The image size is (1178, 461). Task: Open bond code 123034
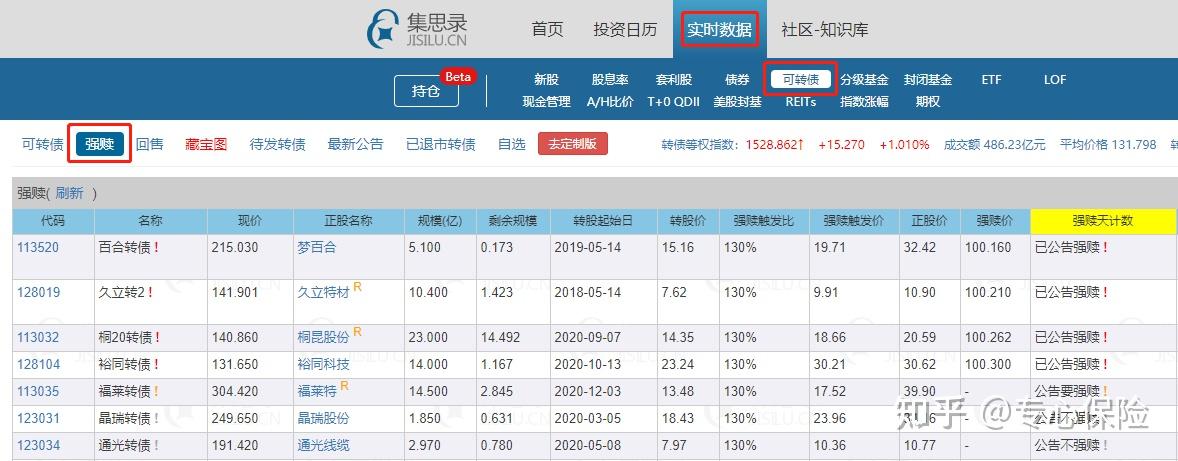click(38, 445)
